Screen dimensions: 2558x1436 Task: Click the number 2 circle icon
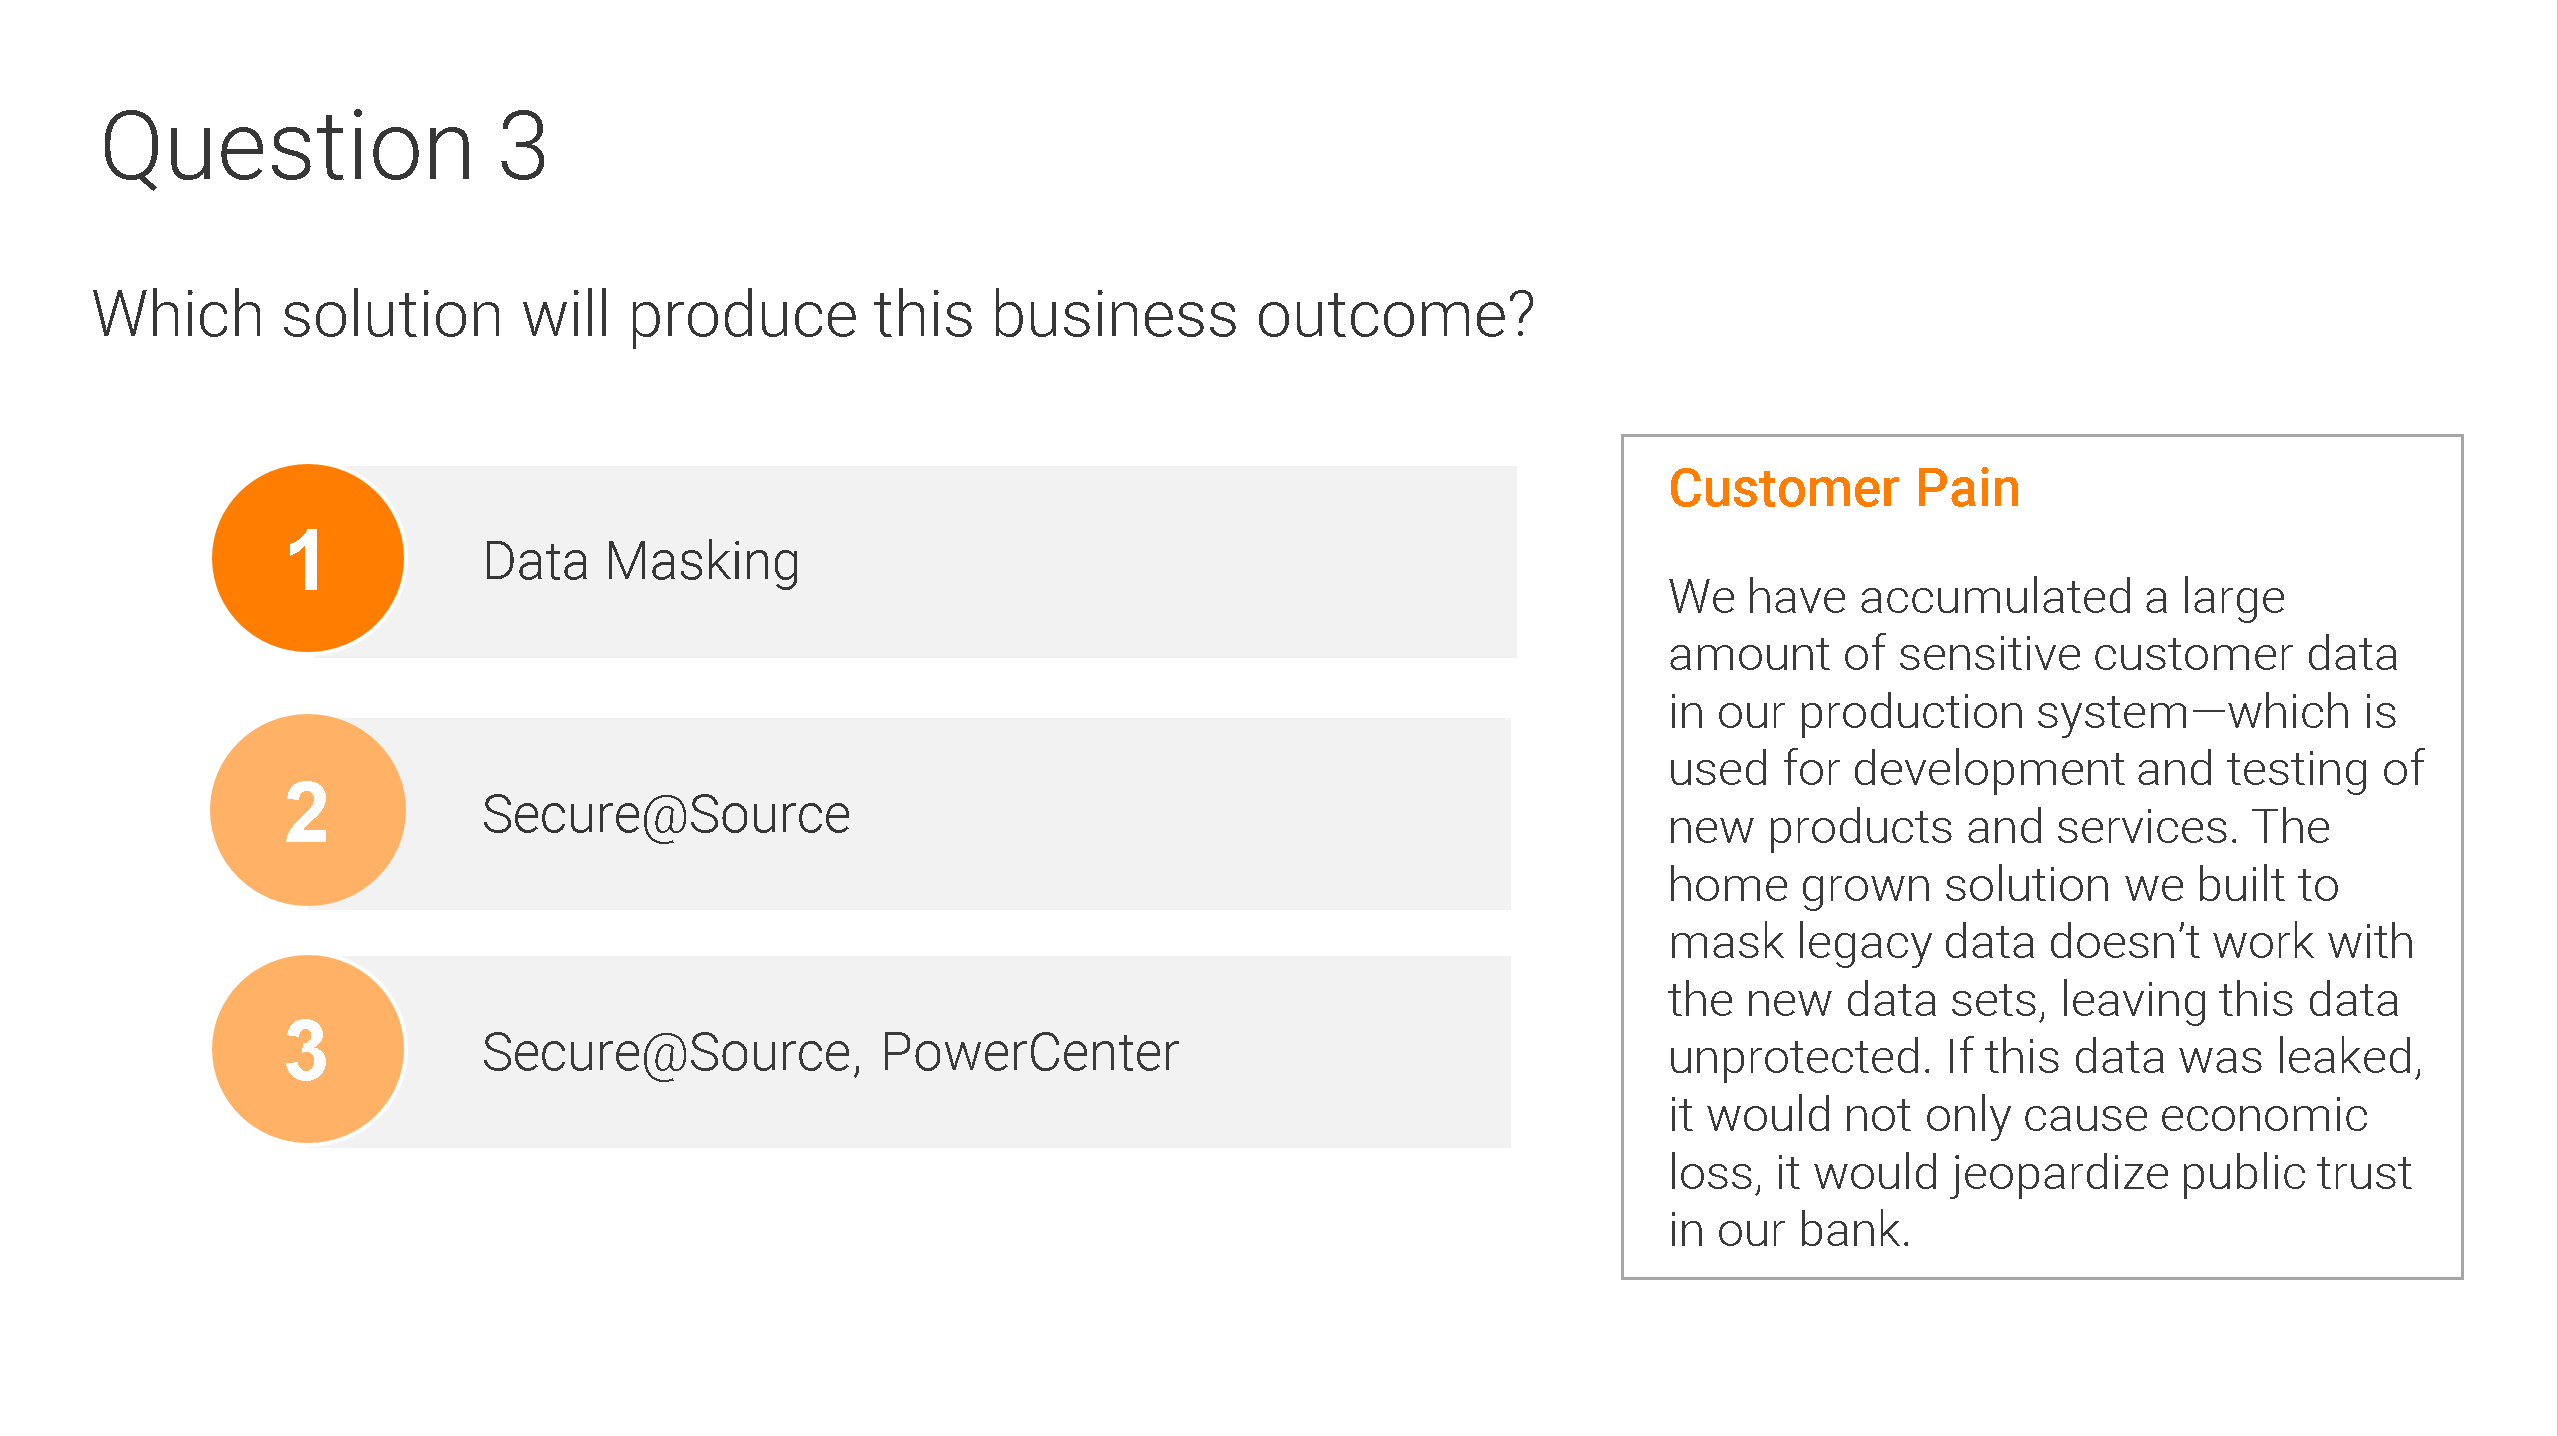[308, 810]
